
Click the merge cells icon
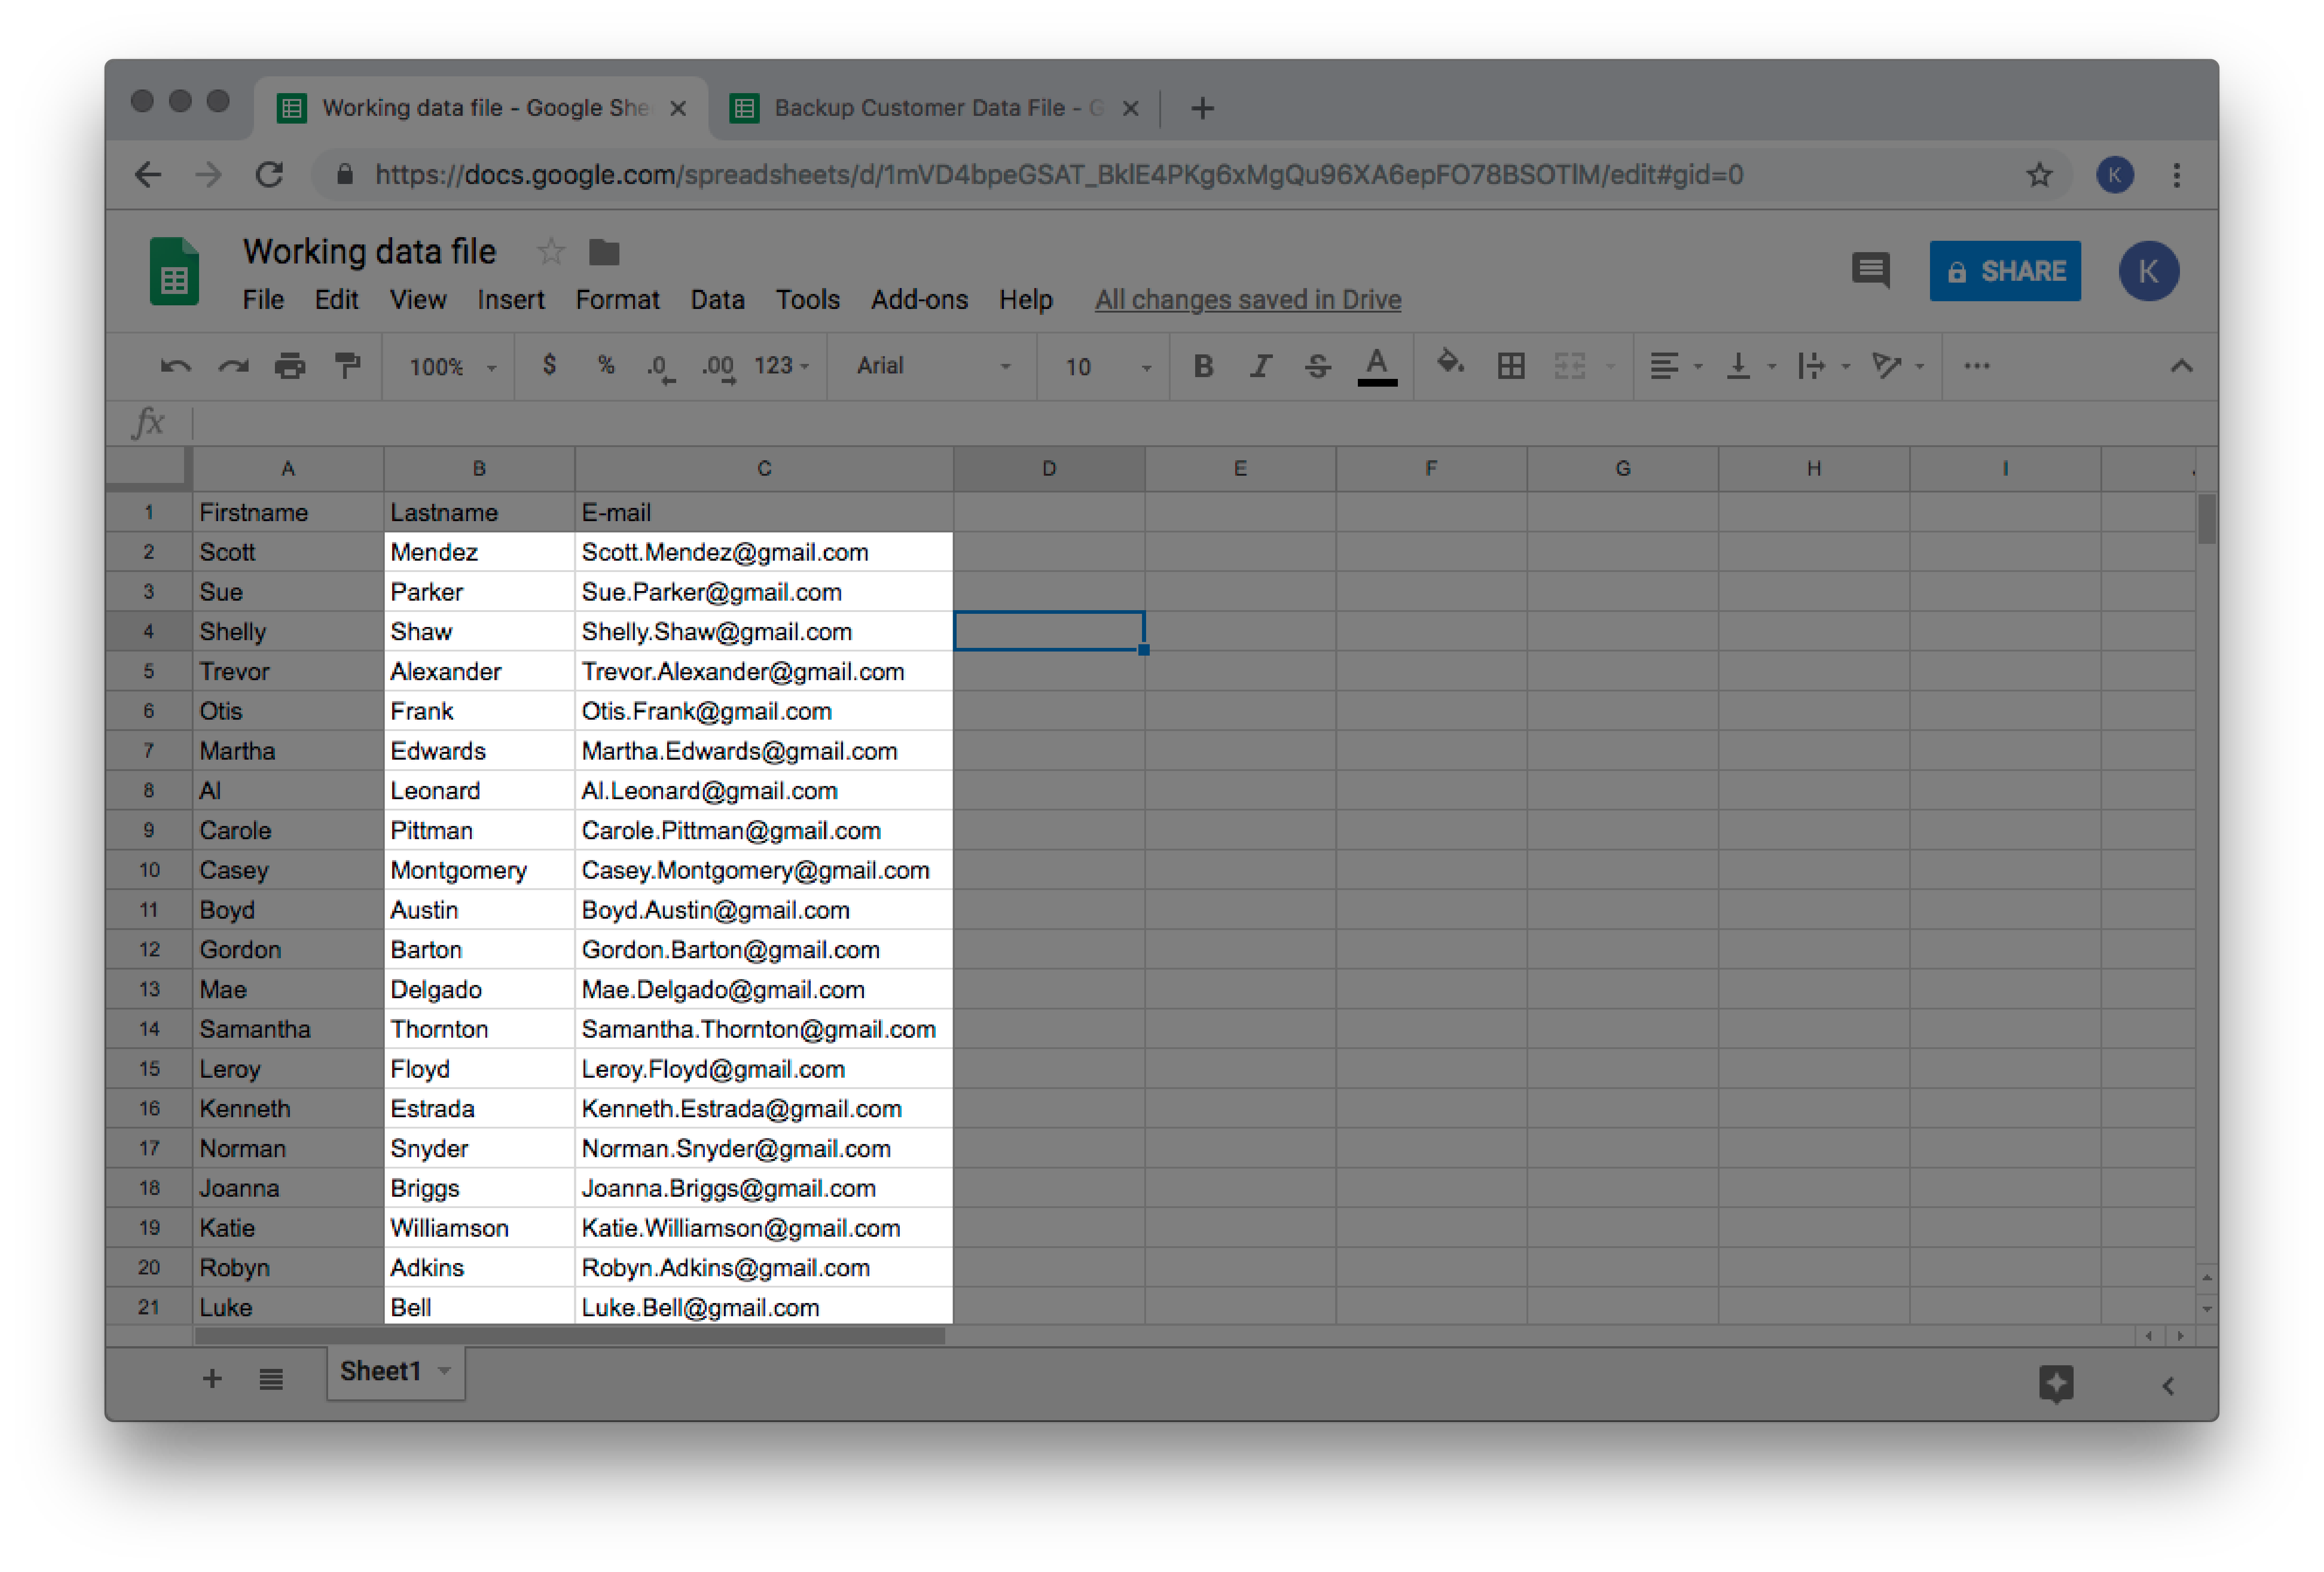[1570, 366]
